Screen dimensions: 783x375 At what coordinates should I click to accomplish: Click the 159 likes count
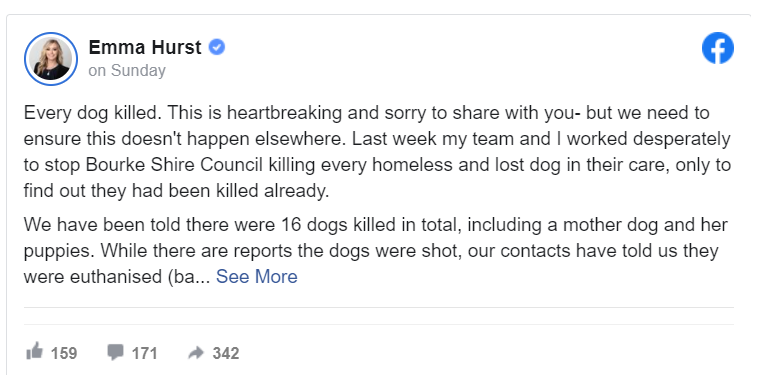(64, 354)
